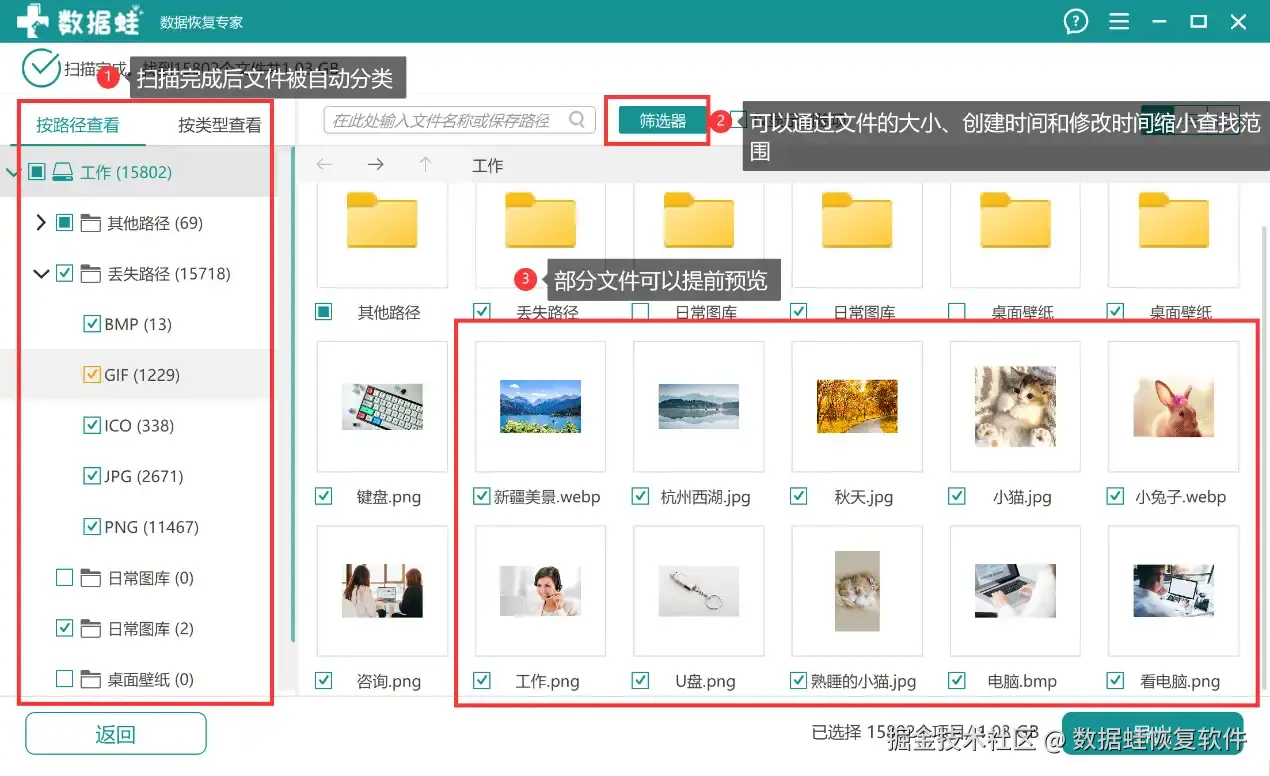This screenshot has height=776, width=1270.
Task: Click the left tree panel scrollbar
Action: [x=293, y=394]
